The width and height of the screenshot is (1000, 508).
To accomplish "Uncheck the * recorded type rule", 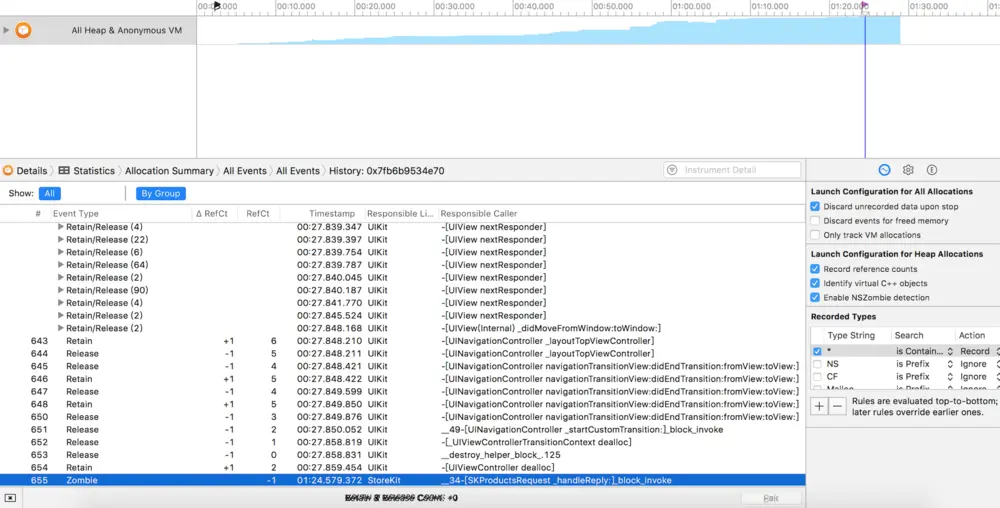I will point(817,351).
